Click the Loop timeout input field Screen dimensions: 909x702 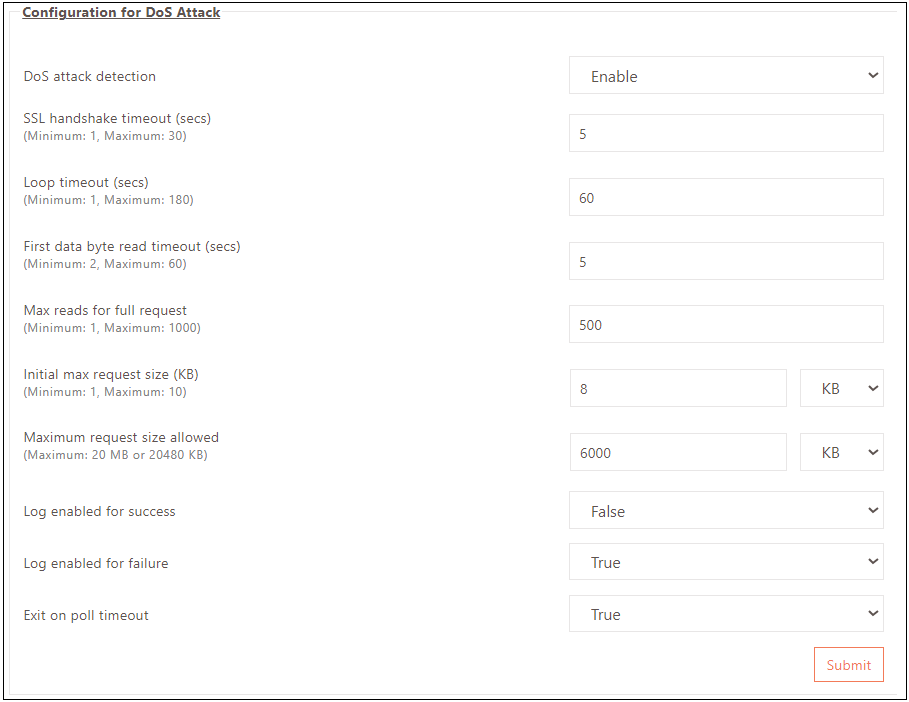(726, 198)
